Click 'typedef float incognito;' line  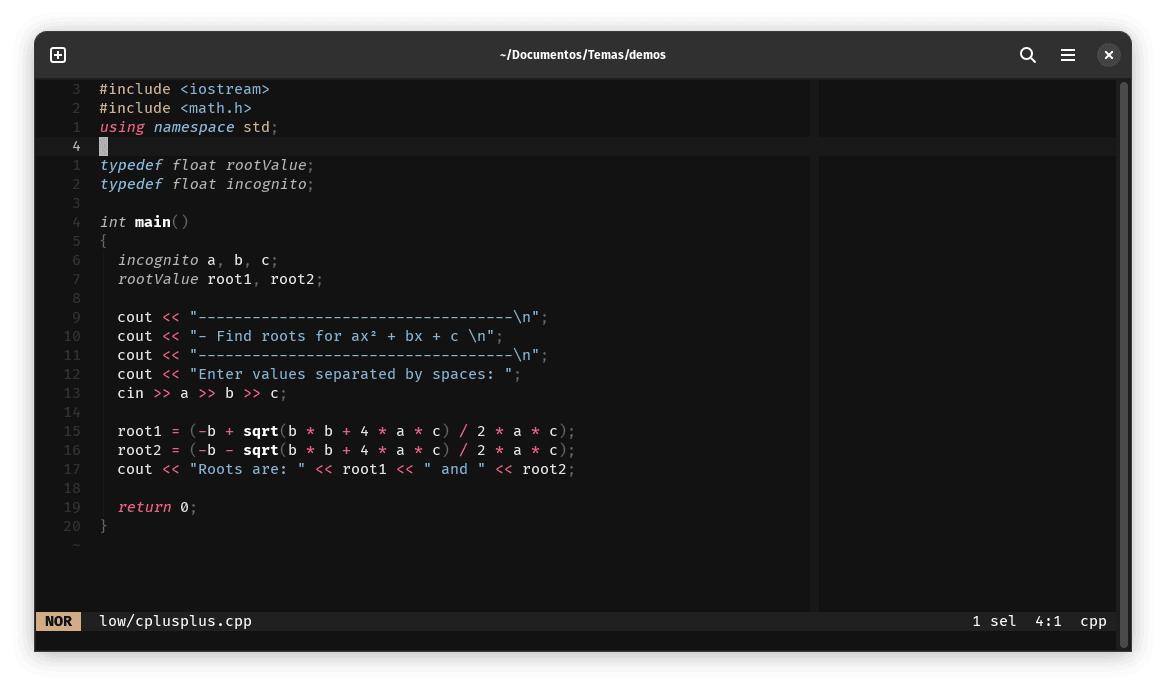207,184
